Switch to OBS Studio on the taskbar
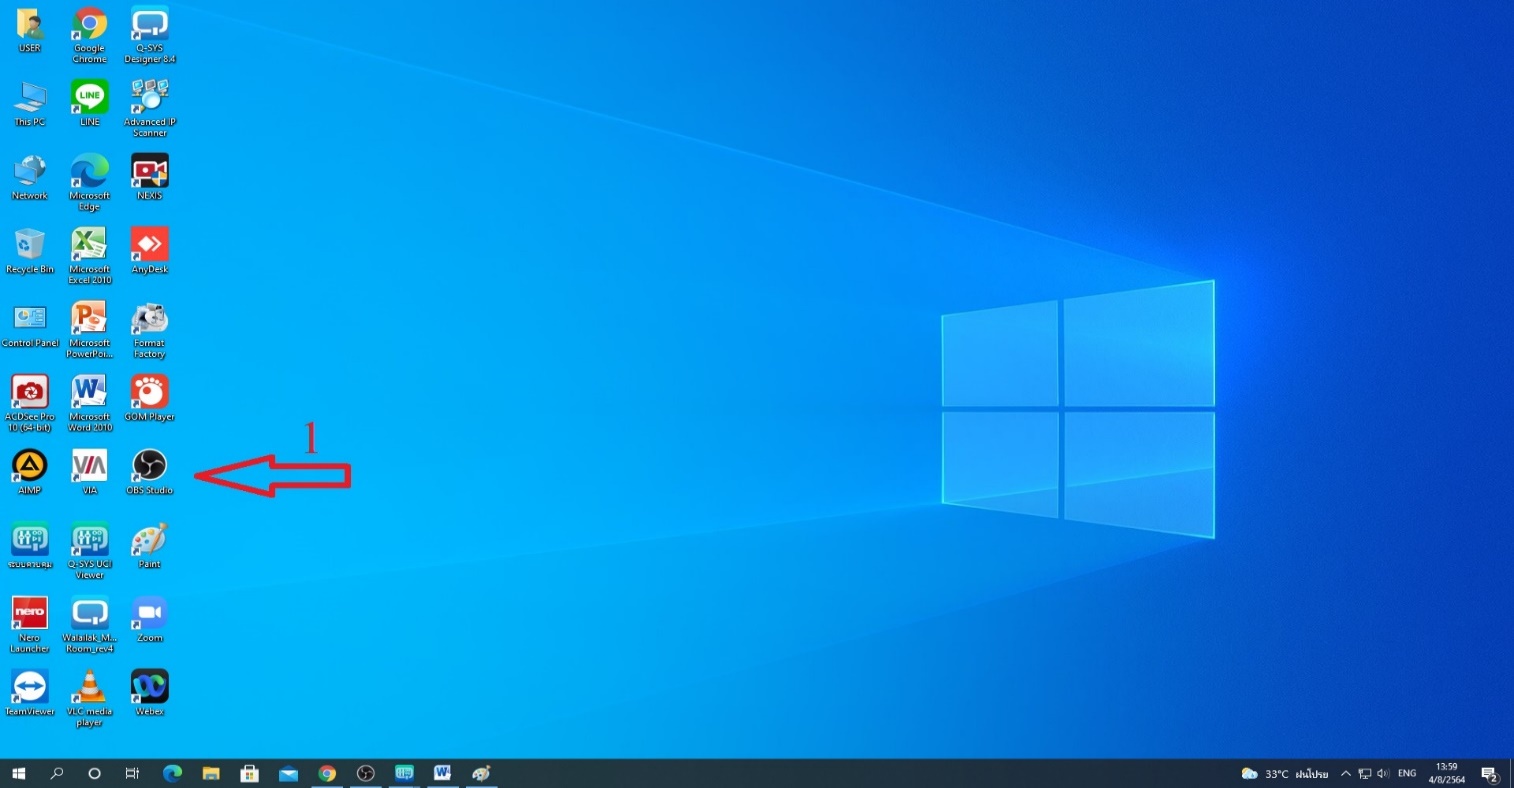The width and height of the screenshot is (1514, 788). coord(366,773)
